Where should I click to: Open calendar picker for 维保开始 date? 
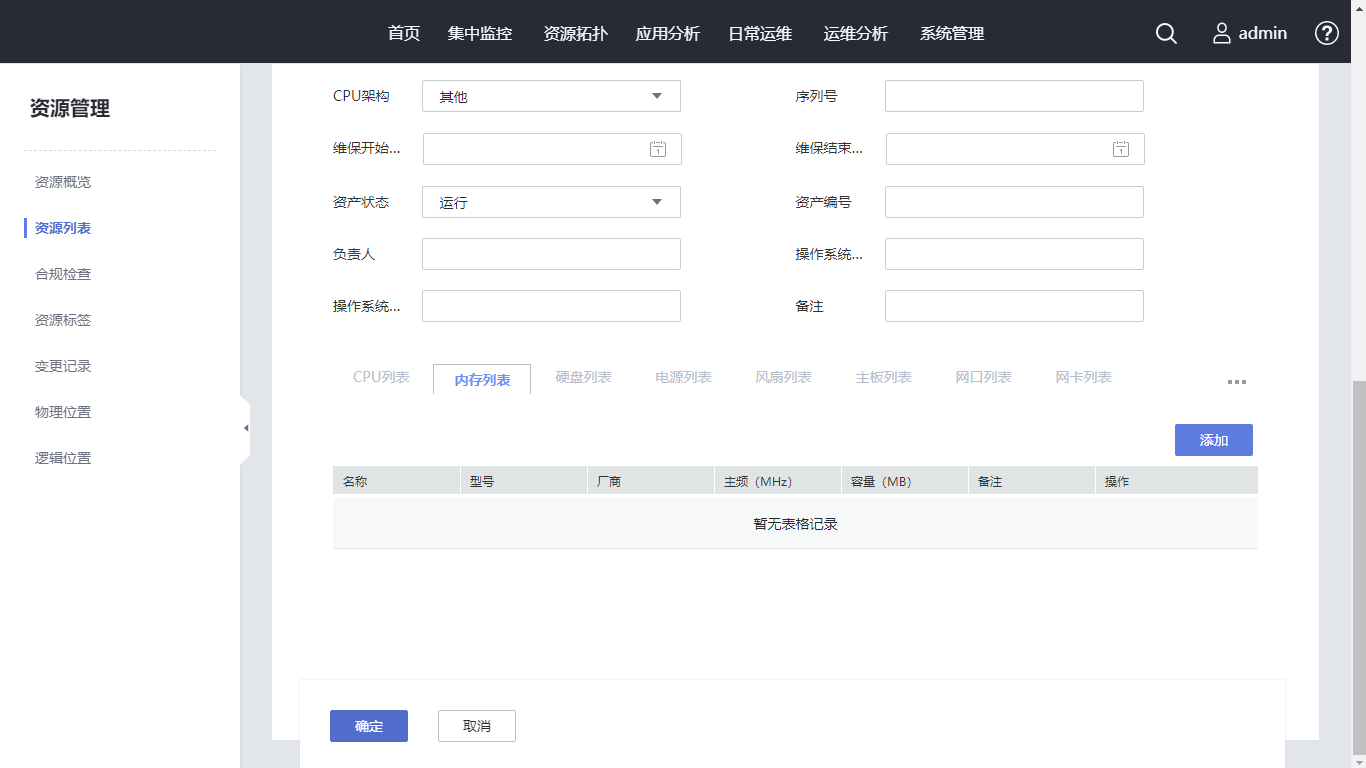click(x=657, y=149)
